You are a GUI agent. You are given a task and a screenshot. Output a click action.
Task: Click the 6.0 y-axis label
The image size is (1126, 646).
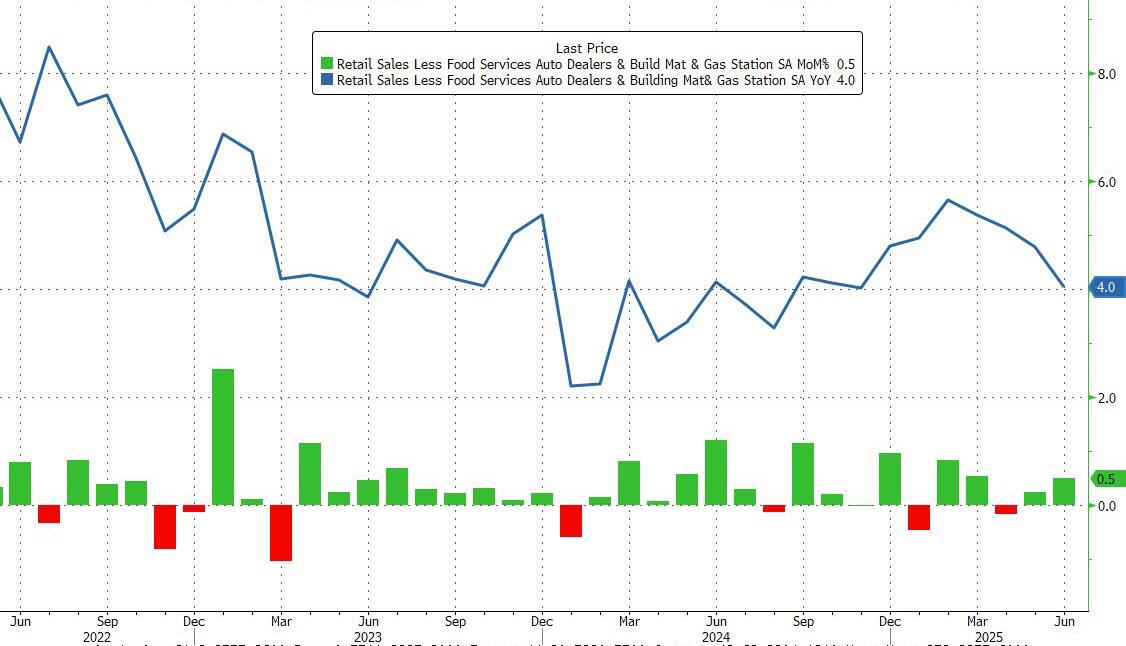pos(1107,182)
